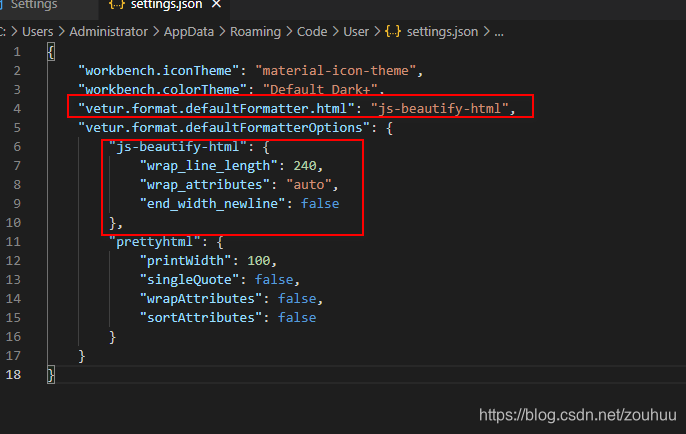
Task: Click the false value on line 9
Action: [x=320, y=203]
